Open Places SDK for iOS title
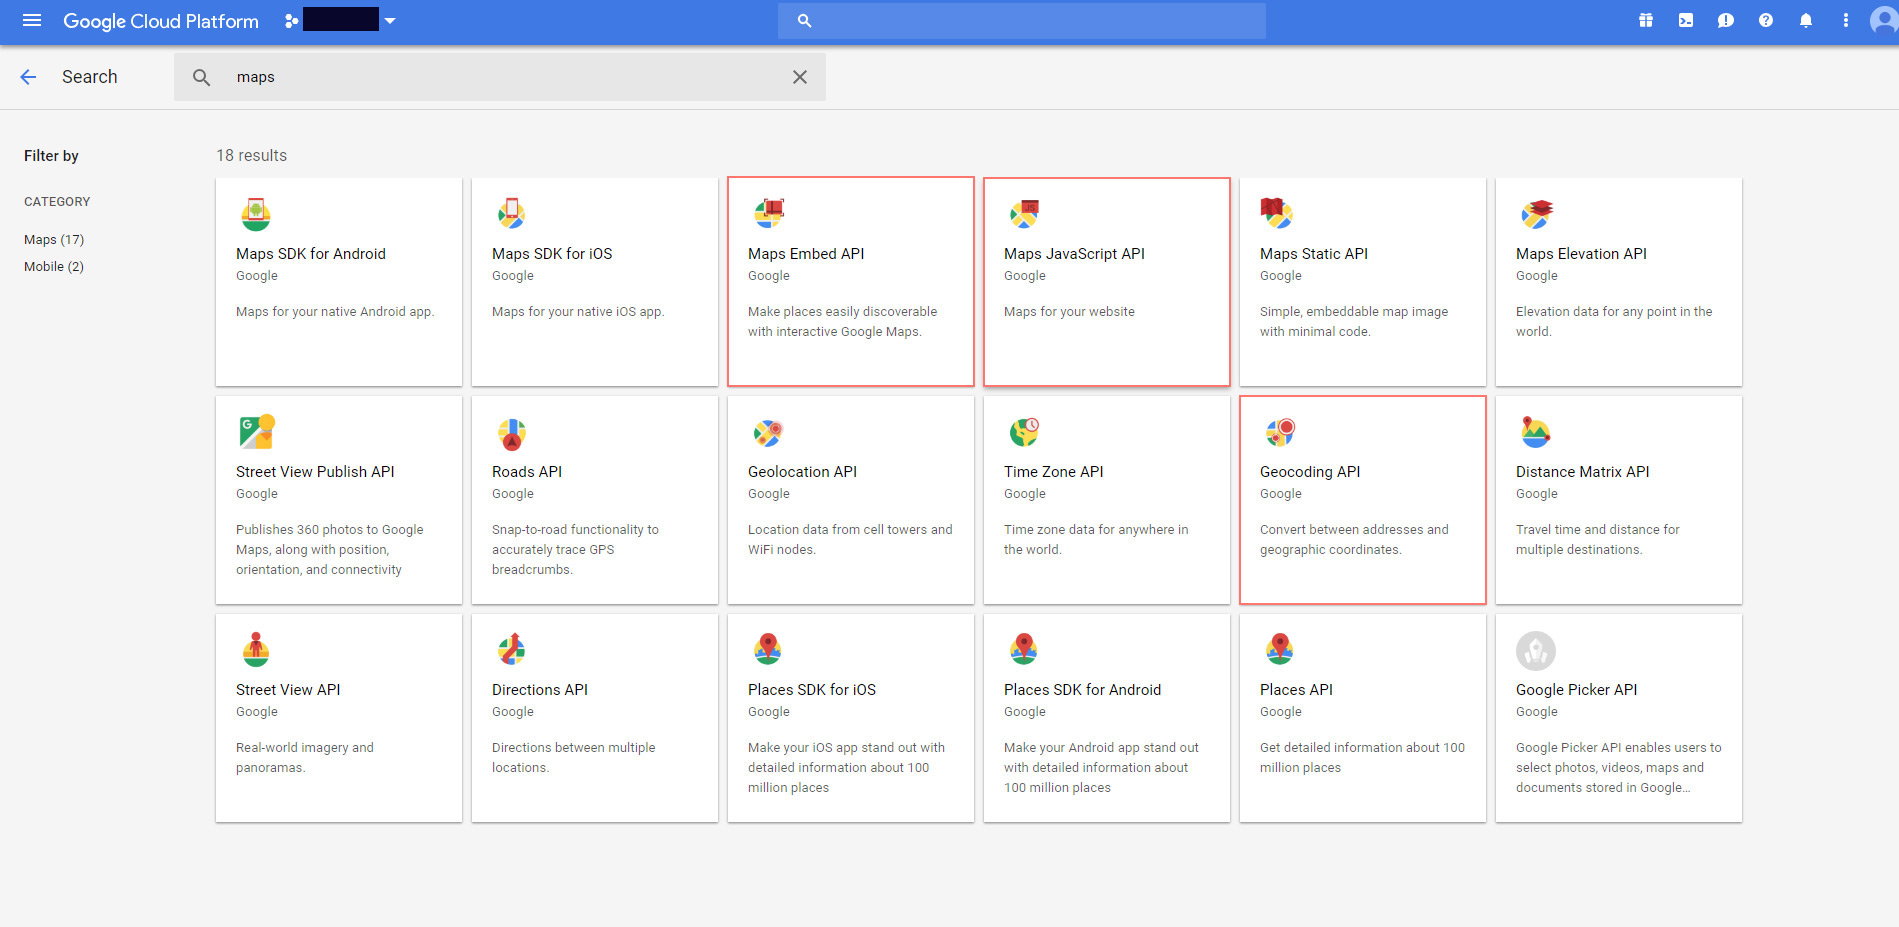 (x=812, y=690)
